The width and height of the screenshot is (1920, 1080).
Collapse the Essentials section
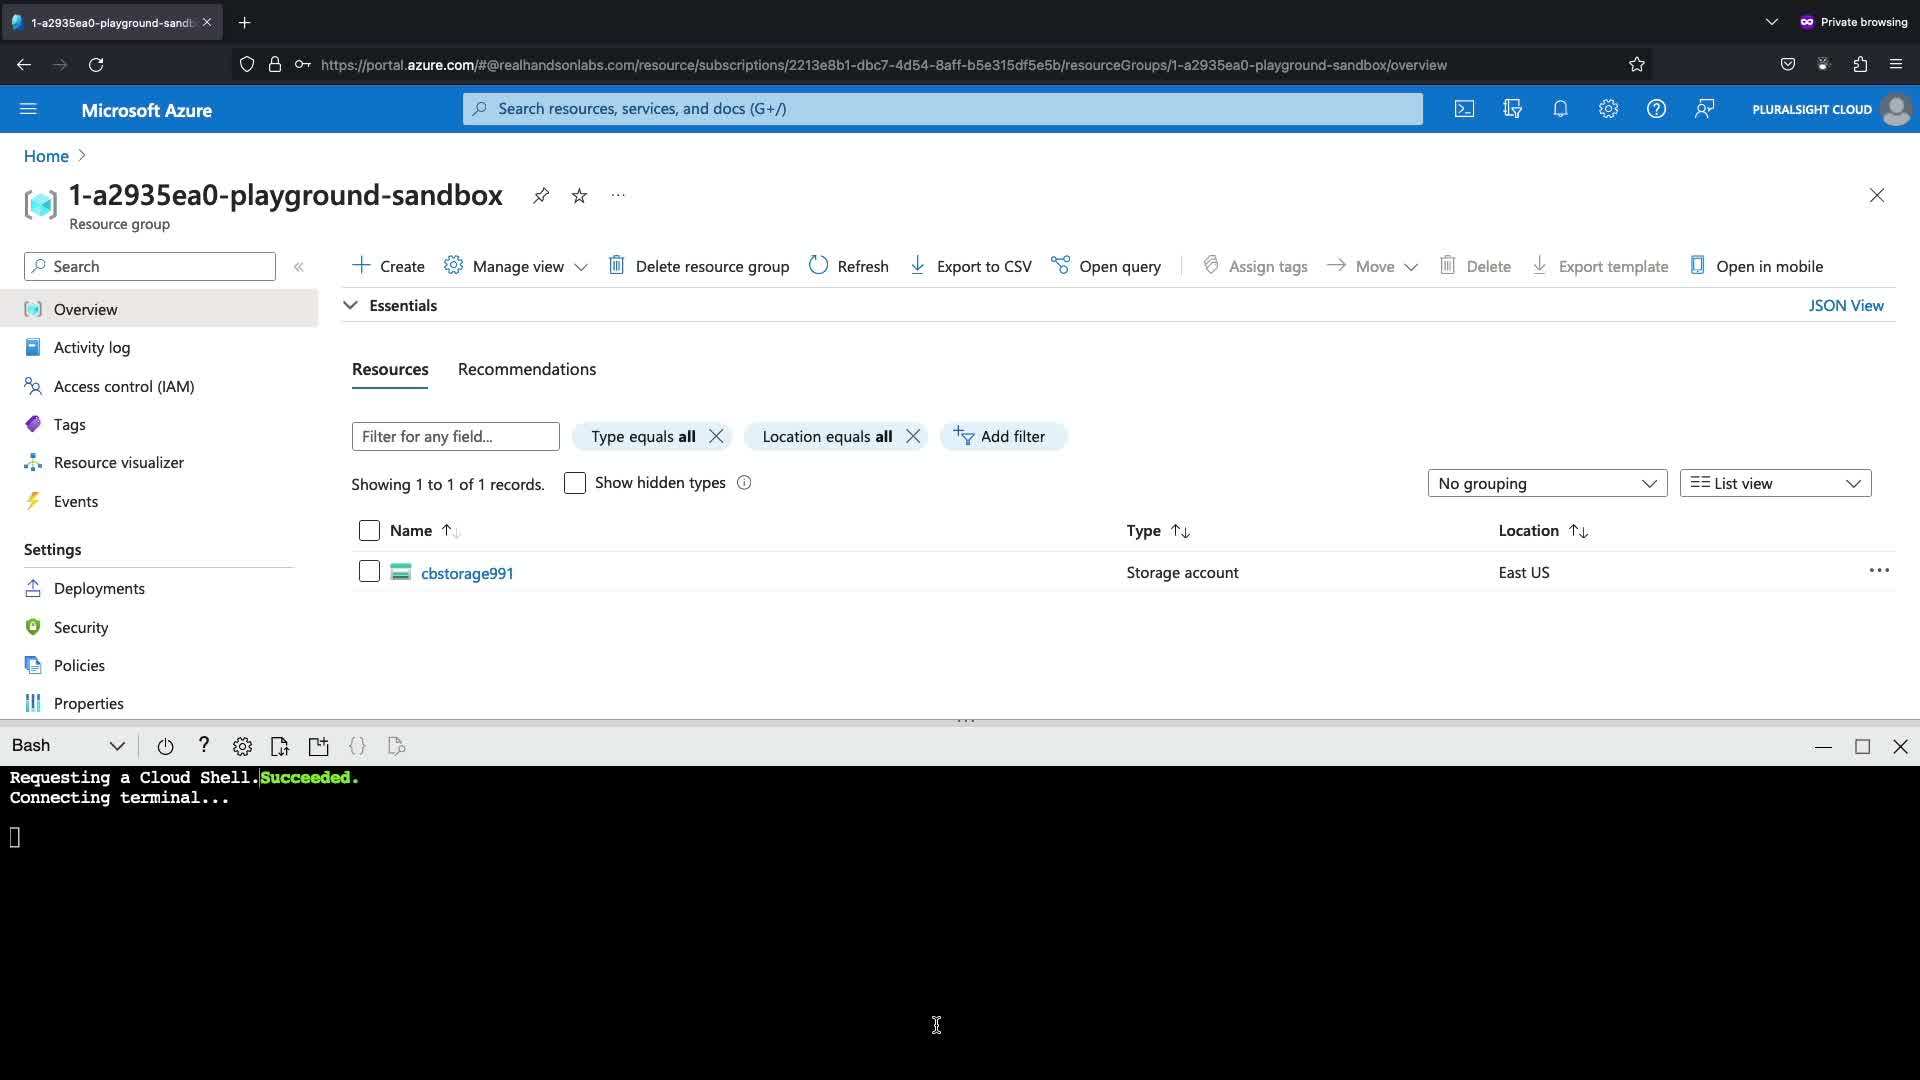pos(351,306)
